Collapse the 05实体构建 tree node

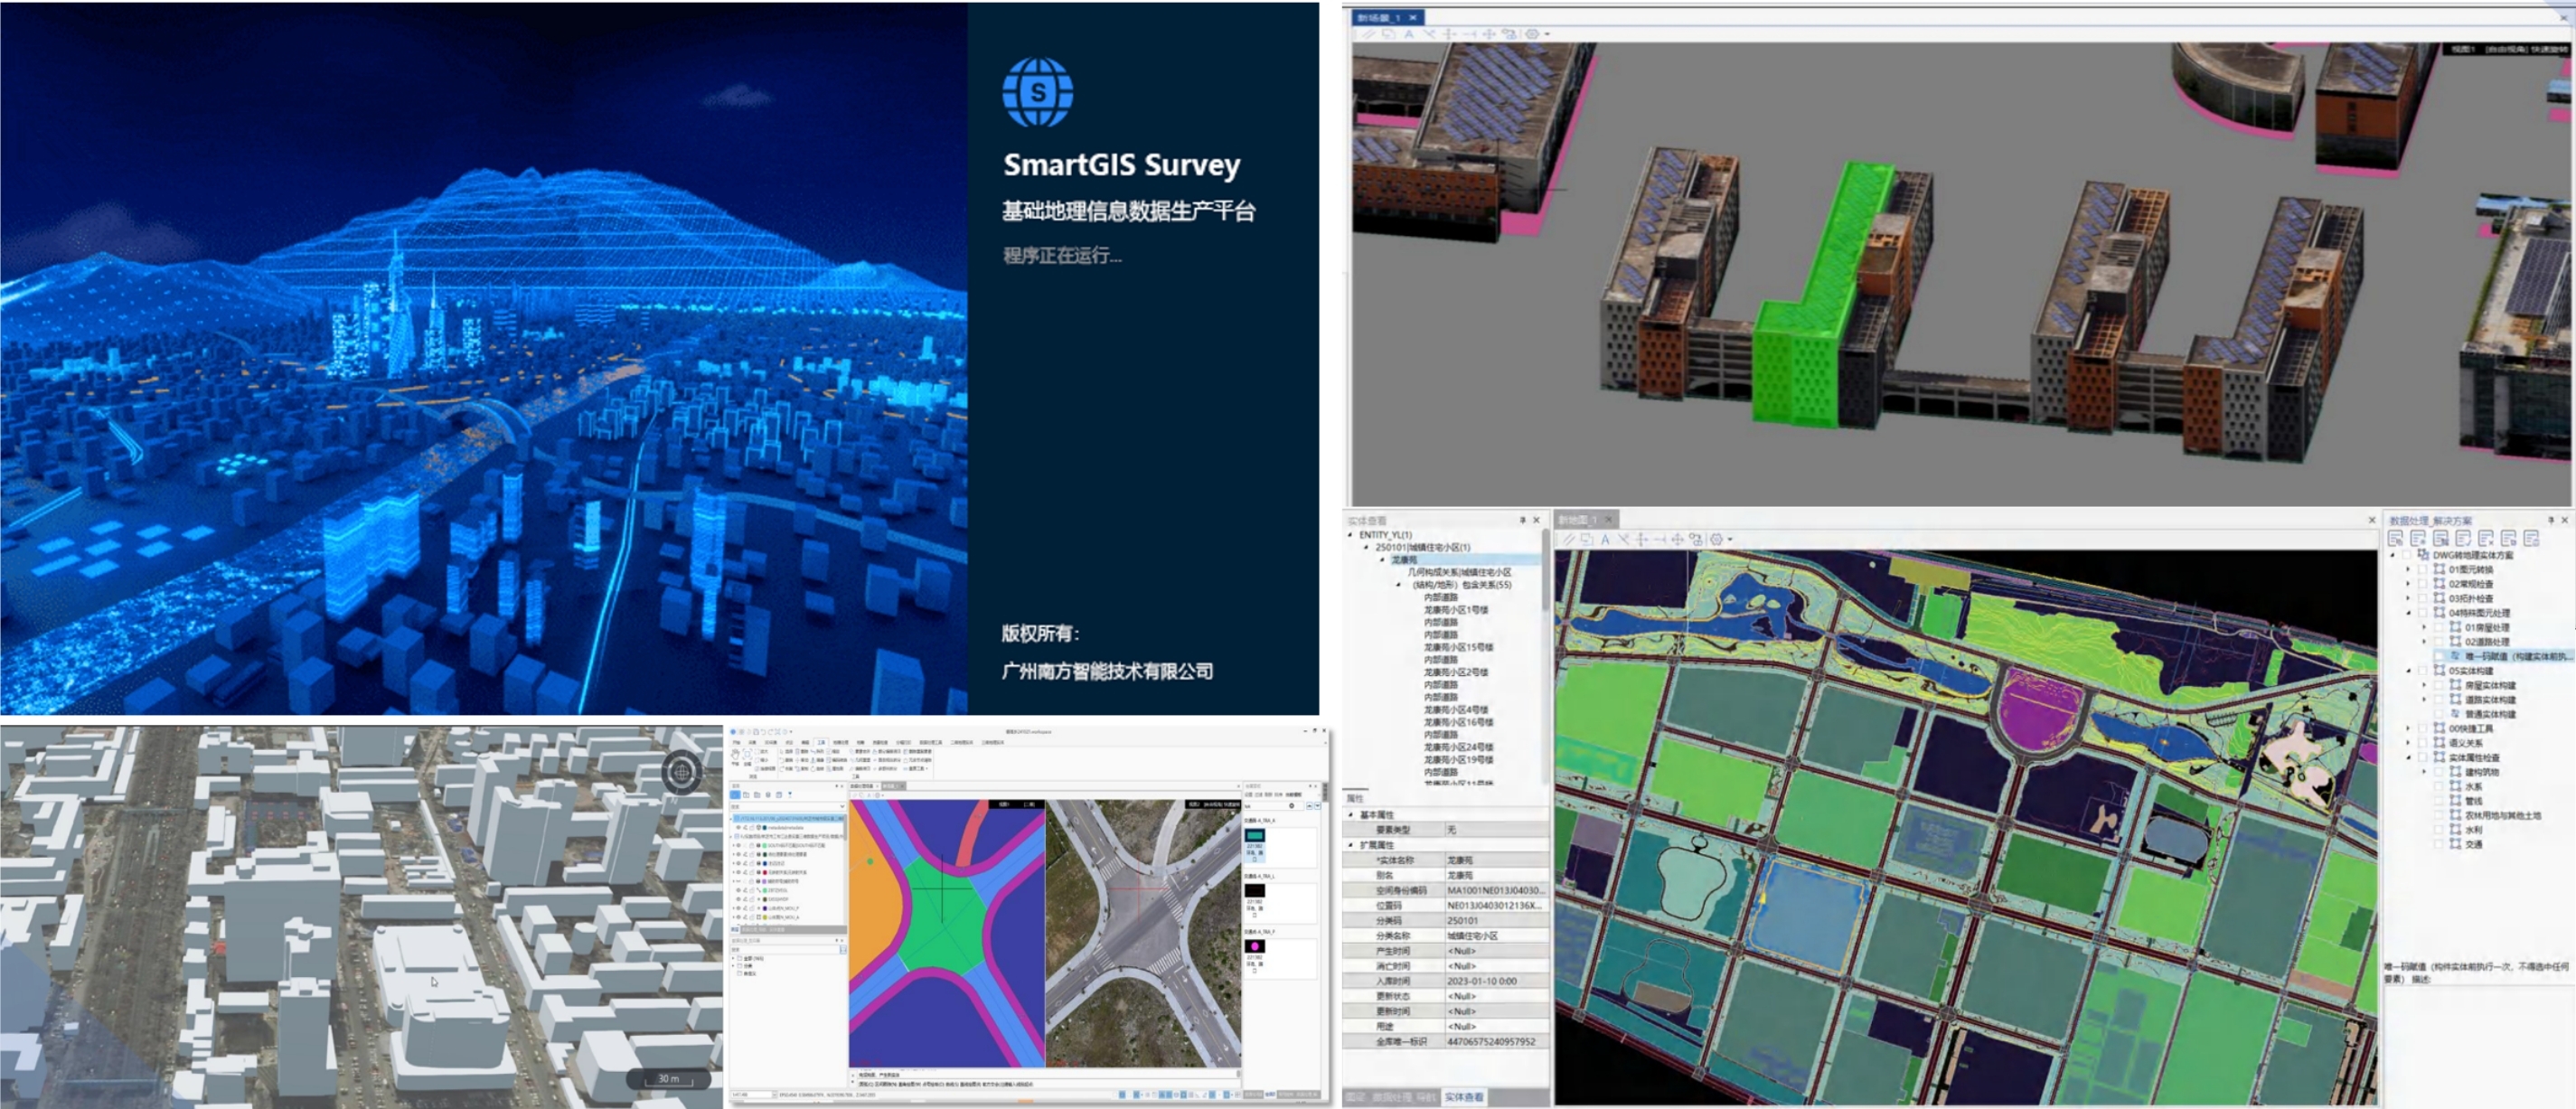(x=2408, y=670)
